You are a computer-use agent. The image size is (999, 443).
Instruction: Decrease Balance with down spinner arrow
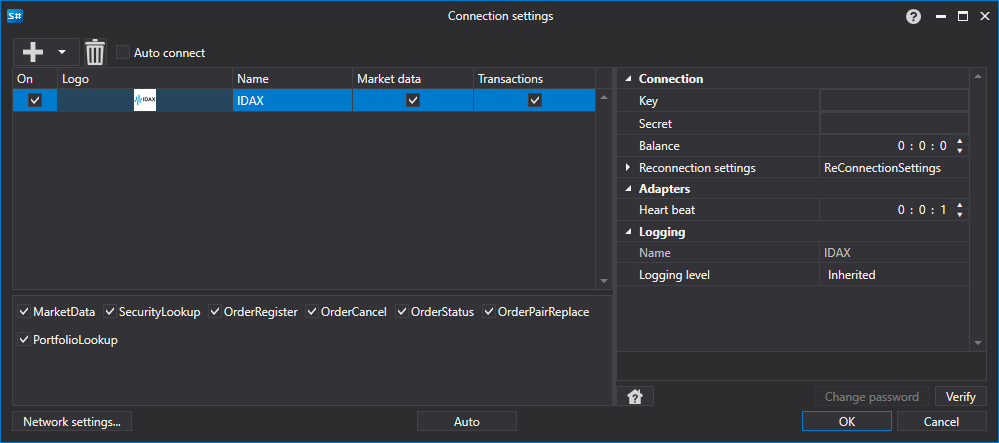point(959,151)
